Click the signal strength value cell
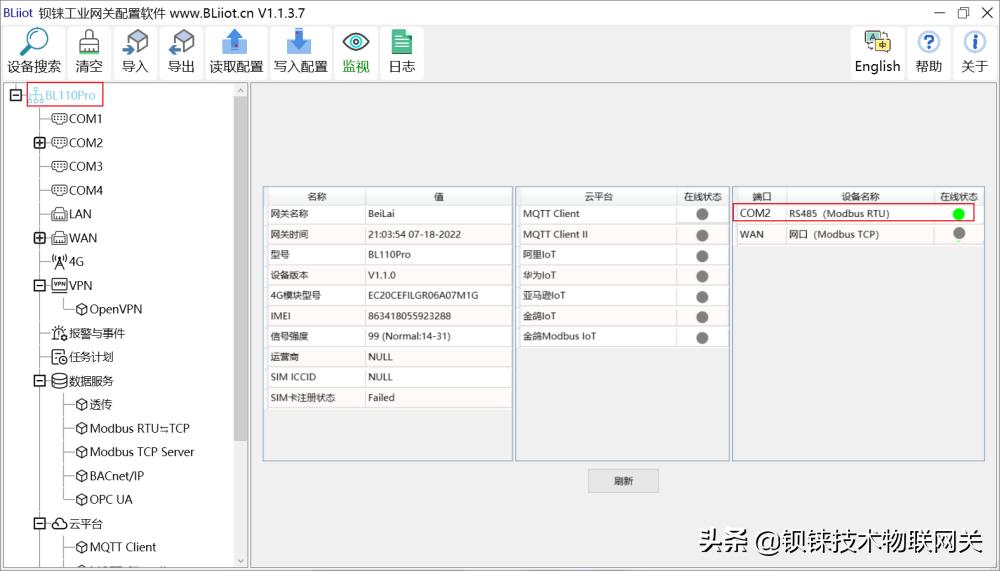This screenshot has height=571, width=1000. (438, 336)
